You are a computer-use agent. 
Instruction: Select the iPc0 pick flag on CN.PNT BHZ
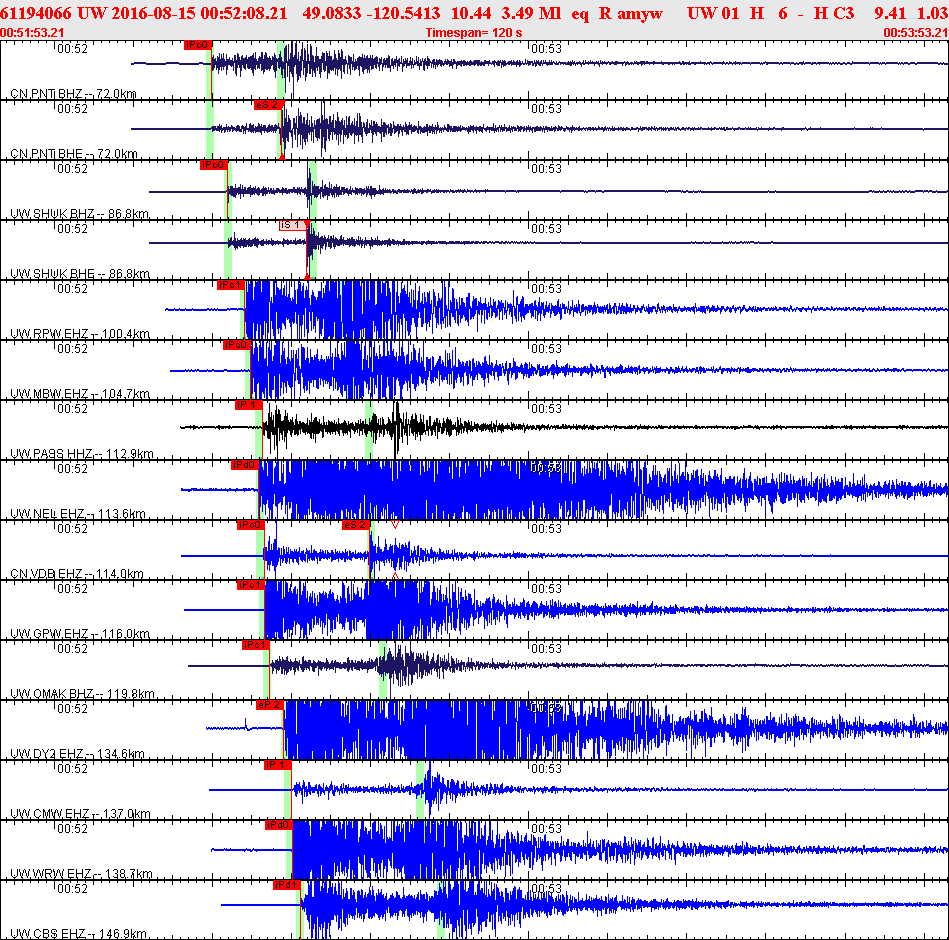pyautogui.click(x=197, y=45)
